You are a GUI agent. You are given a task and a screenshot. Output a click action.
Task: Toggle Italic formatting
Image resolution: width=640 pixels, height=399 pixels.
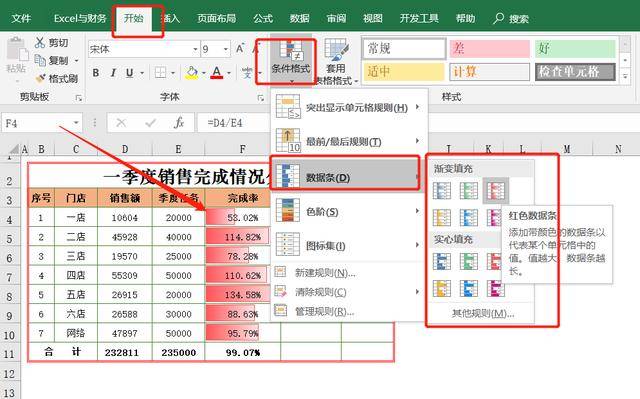pyautogui.click(x=113, y=73)
